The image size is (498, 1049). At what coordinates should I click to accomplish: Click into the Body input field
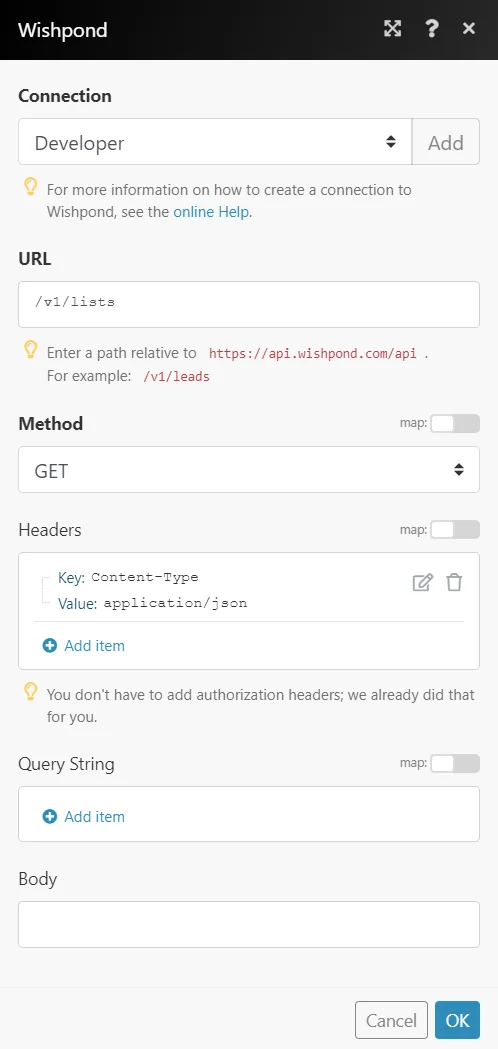coord(249,925)
